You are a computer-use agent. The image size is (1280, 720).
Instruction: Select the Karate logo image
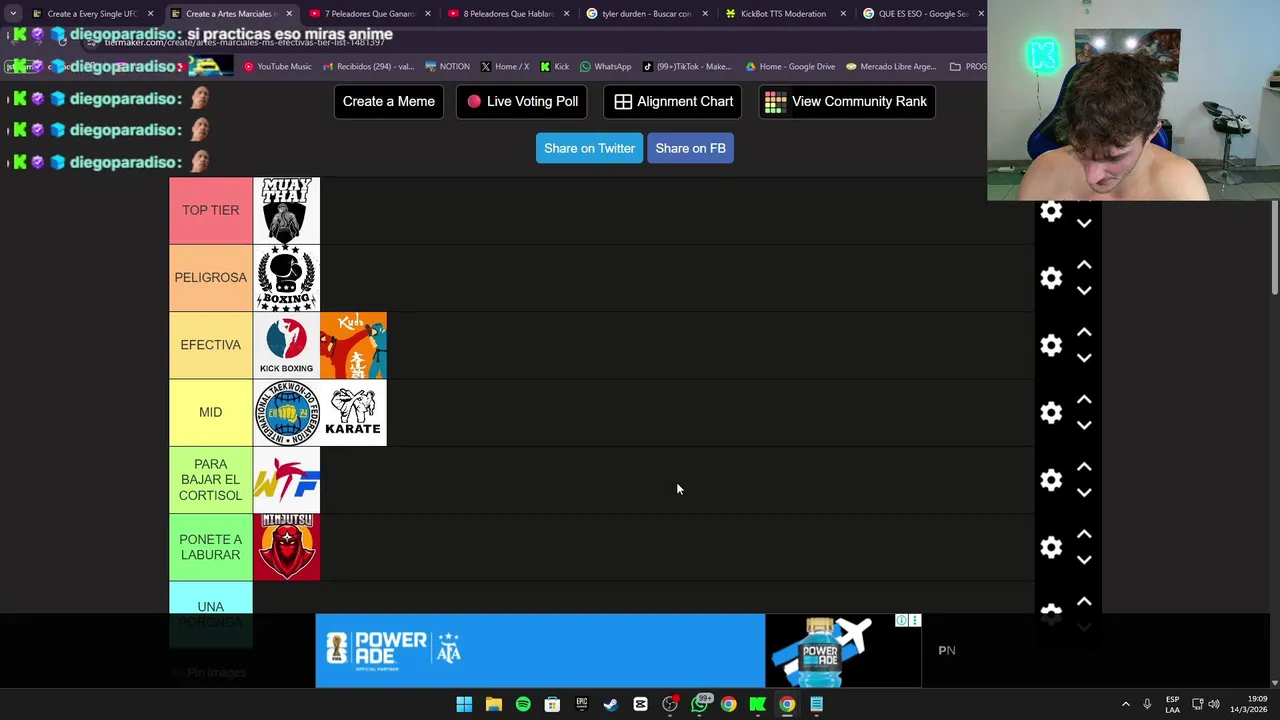click(353, 412)
